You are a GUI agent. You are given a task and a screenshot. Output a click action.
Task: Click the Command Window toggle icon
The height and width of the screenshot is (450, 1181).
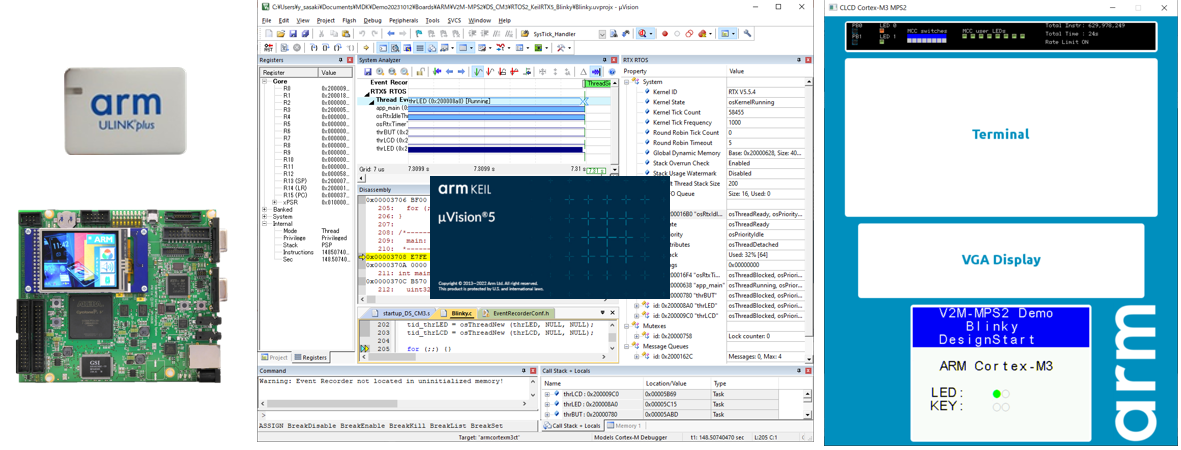pyautogui.click(x=383, y=47)
